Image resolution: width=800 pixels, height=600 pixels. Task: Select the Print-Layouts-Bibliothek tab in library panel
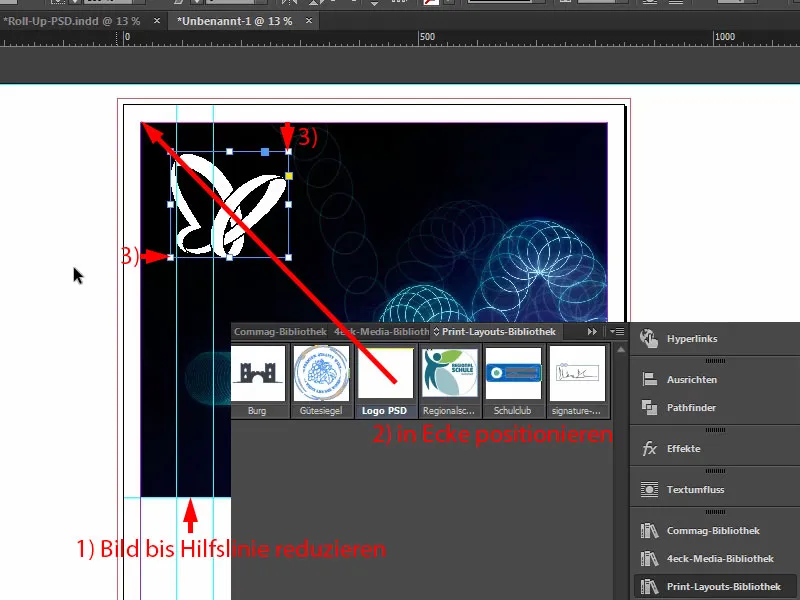point(498,332)
